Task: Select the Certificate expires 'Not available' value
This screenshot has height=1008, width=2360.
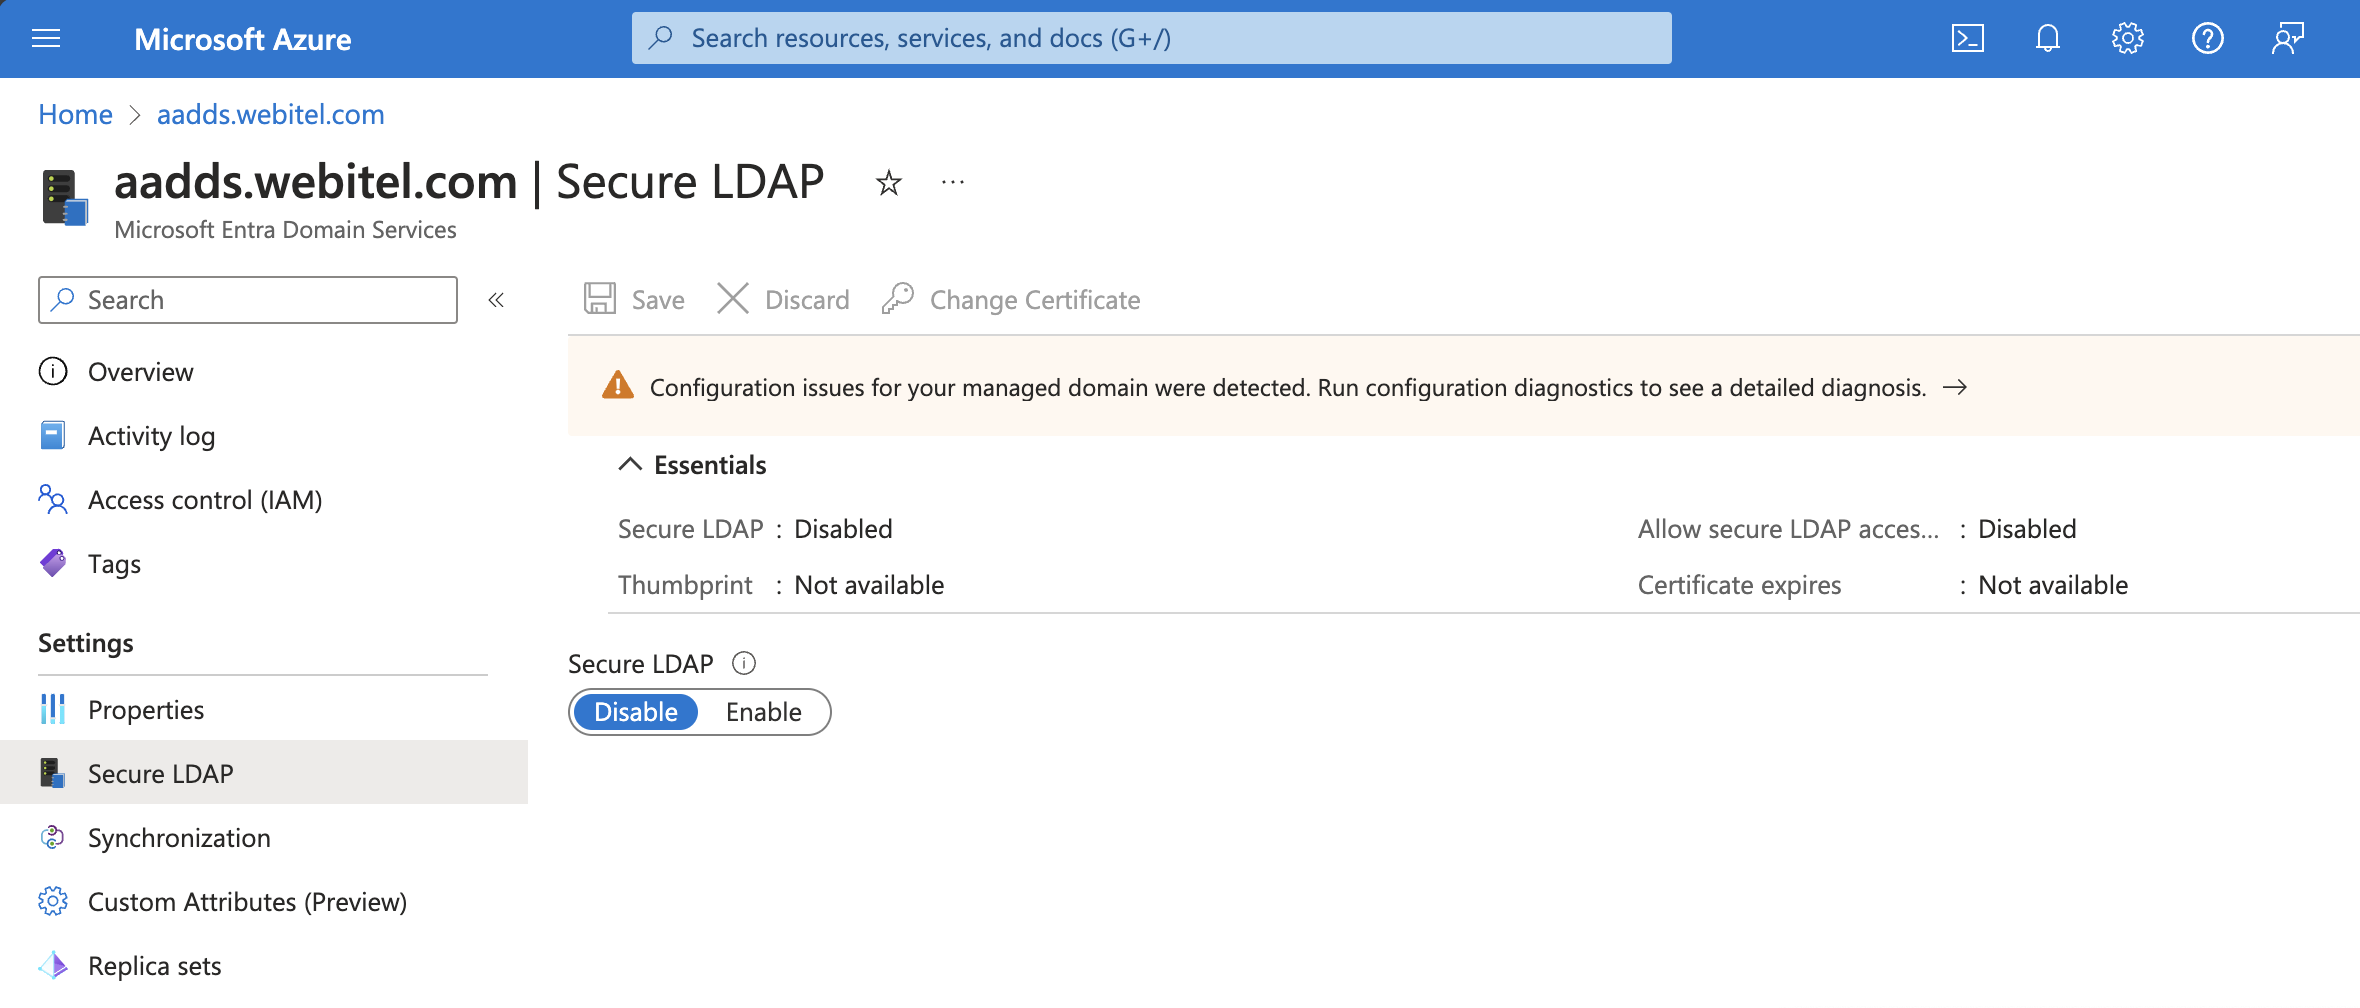Action: 2053,585
